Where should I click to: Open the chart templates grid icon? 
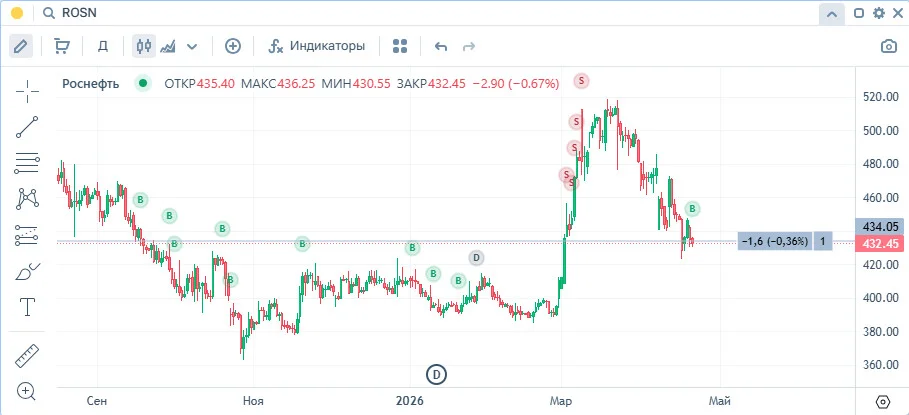coord(400,46)
